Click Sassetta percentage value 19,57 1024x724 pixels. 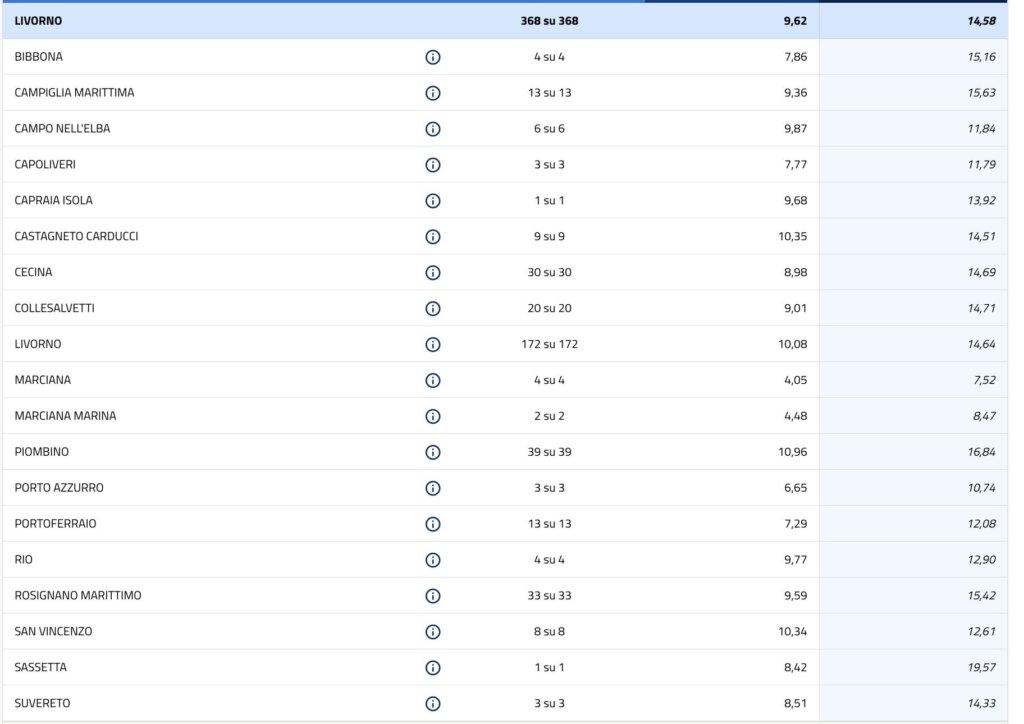pos(981,668)
